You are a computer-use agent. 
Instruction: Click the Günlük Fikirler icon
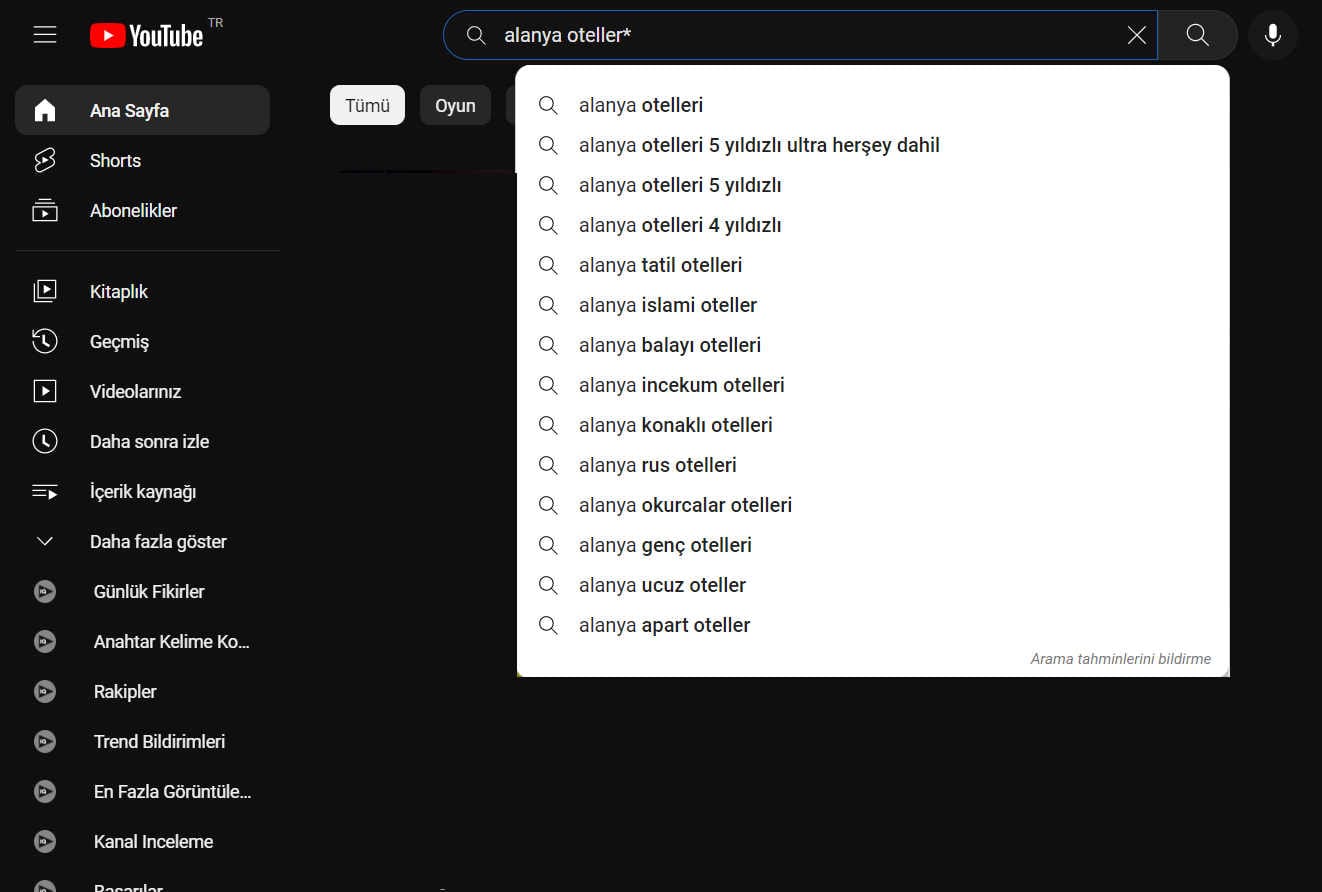(45, 591)
